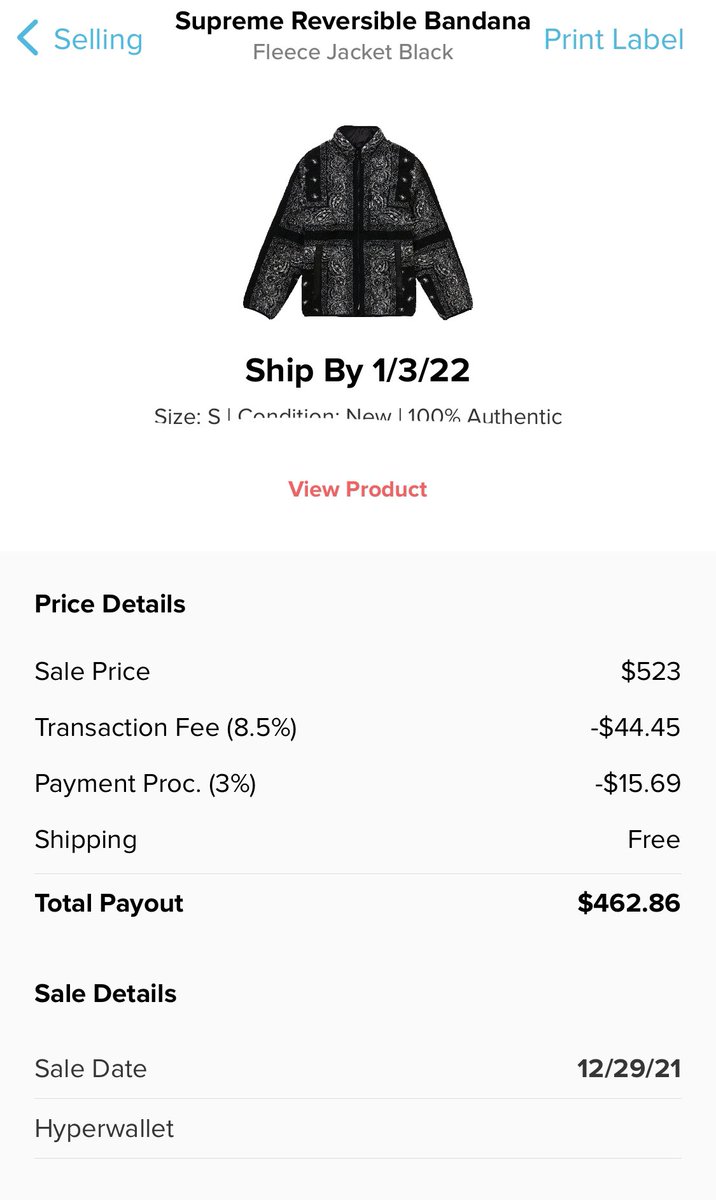The width and height of the screenshot is (716, 1200).
Task: Tap the Print Label button
Action: click(613, 39)
